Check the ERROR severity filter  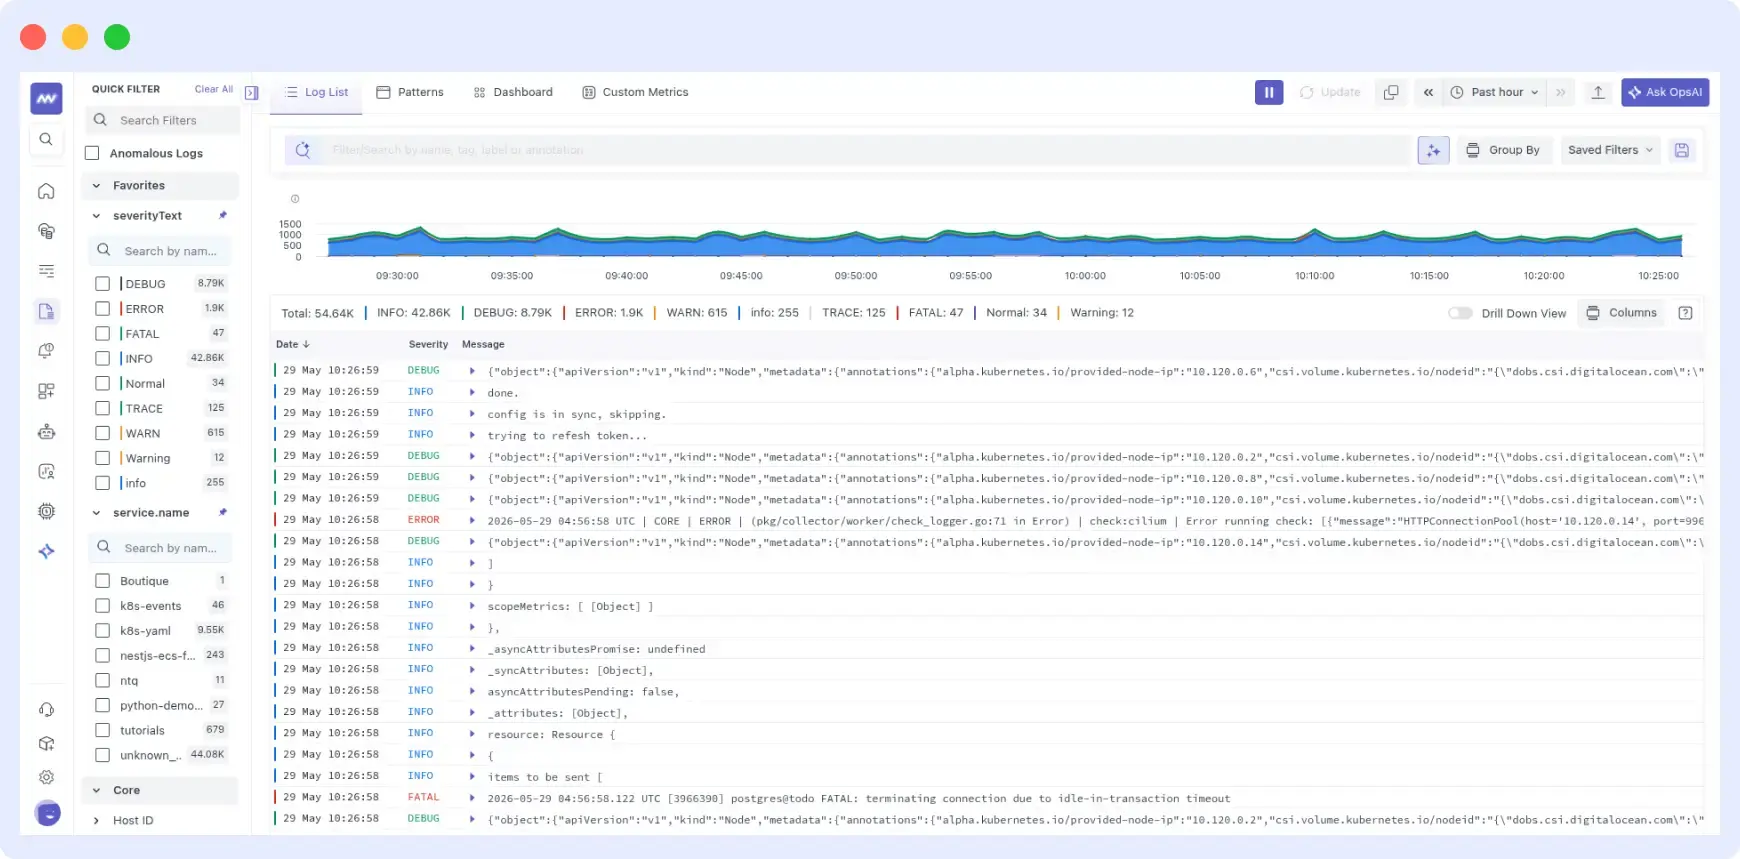[102, 308]
